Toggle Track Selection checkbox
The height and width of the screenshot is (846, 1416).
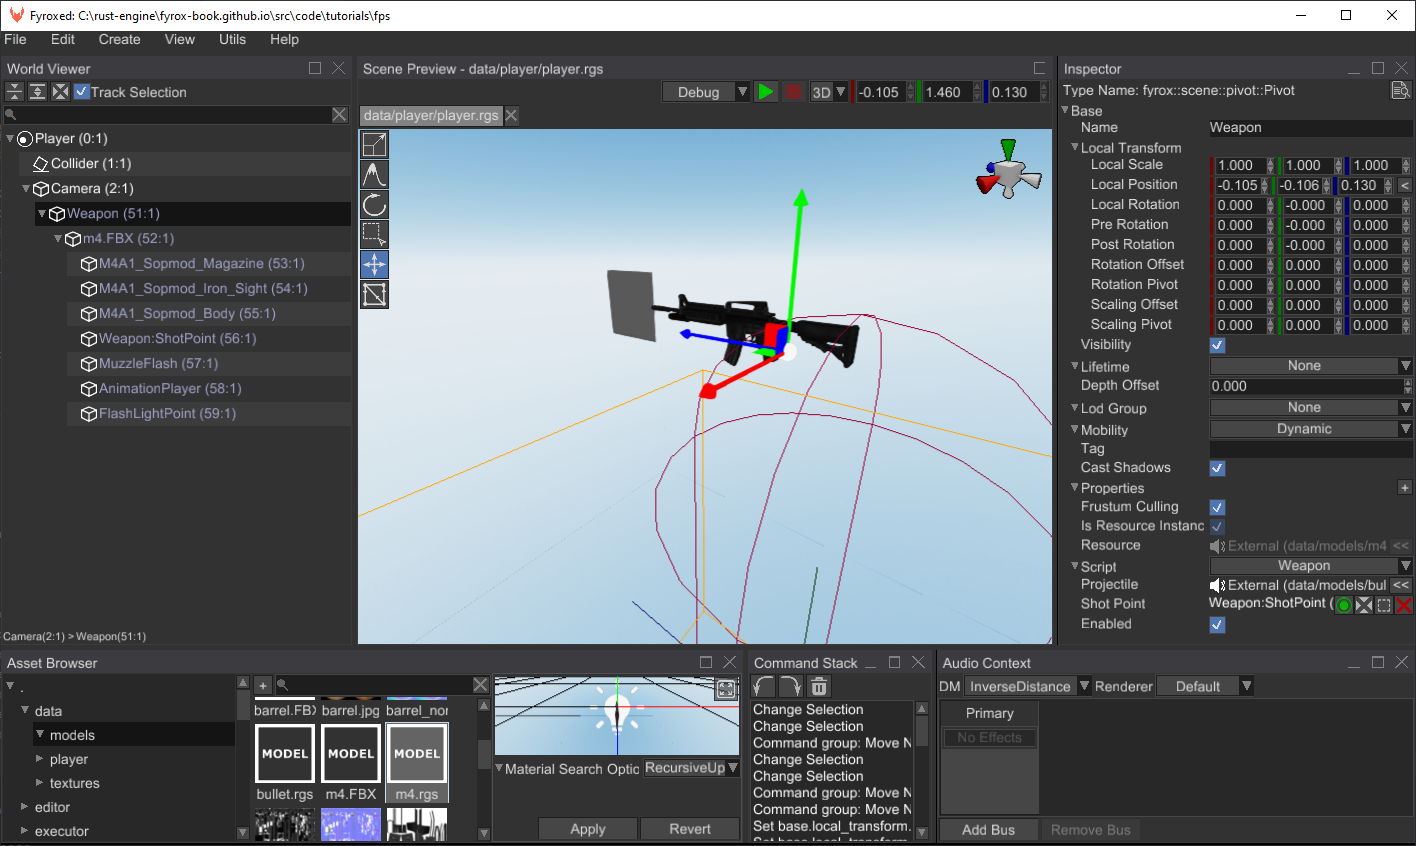point(82,92)
